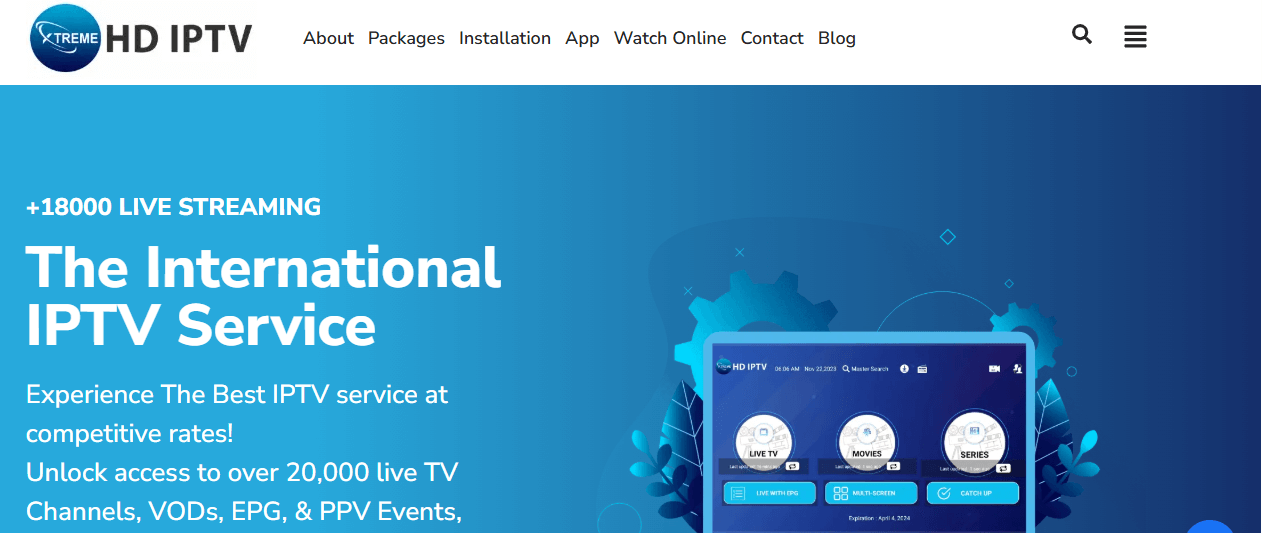Image resolution: width=1262 pixels, height=533 pixels.
Task: Open the hamburger menu icon
Action: coord(1135,37)
